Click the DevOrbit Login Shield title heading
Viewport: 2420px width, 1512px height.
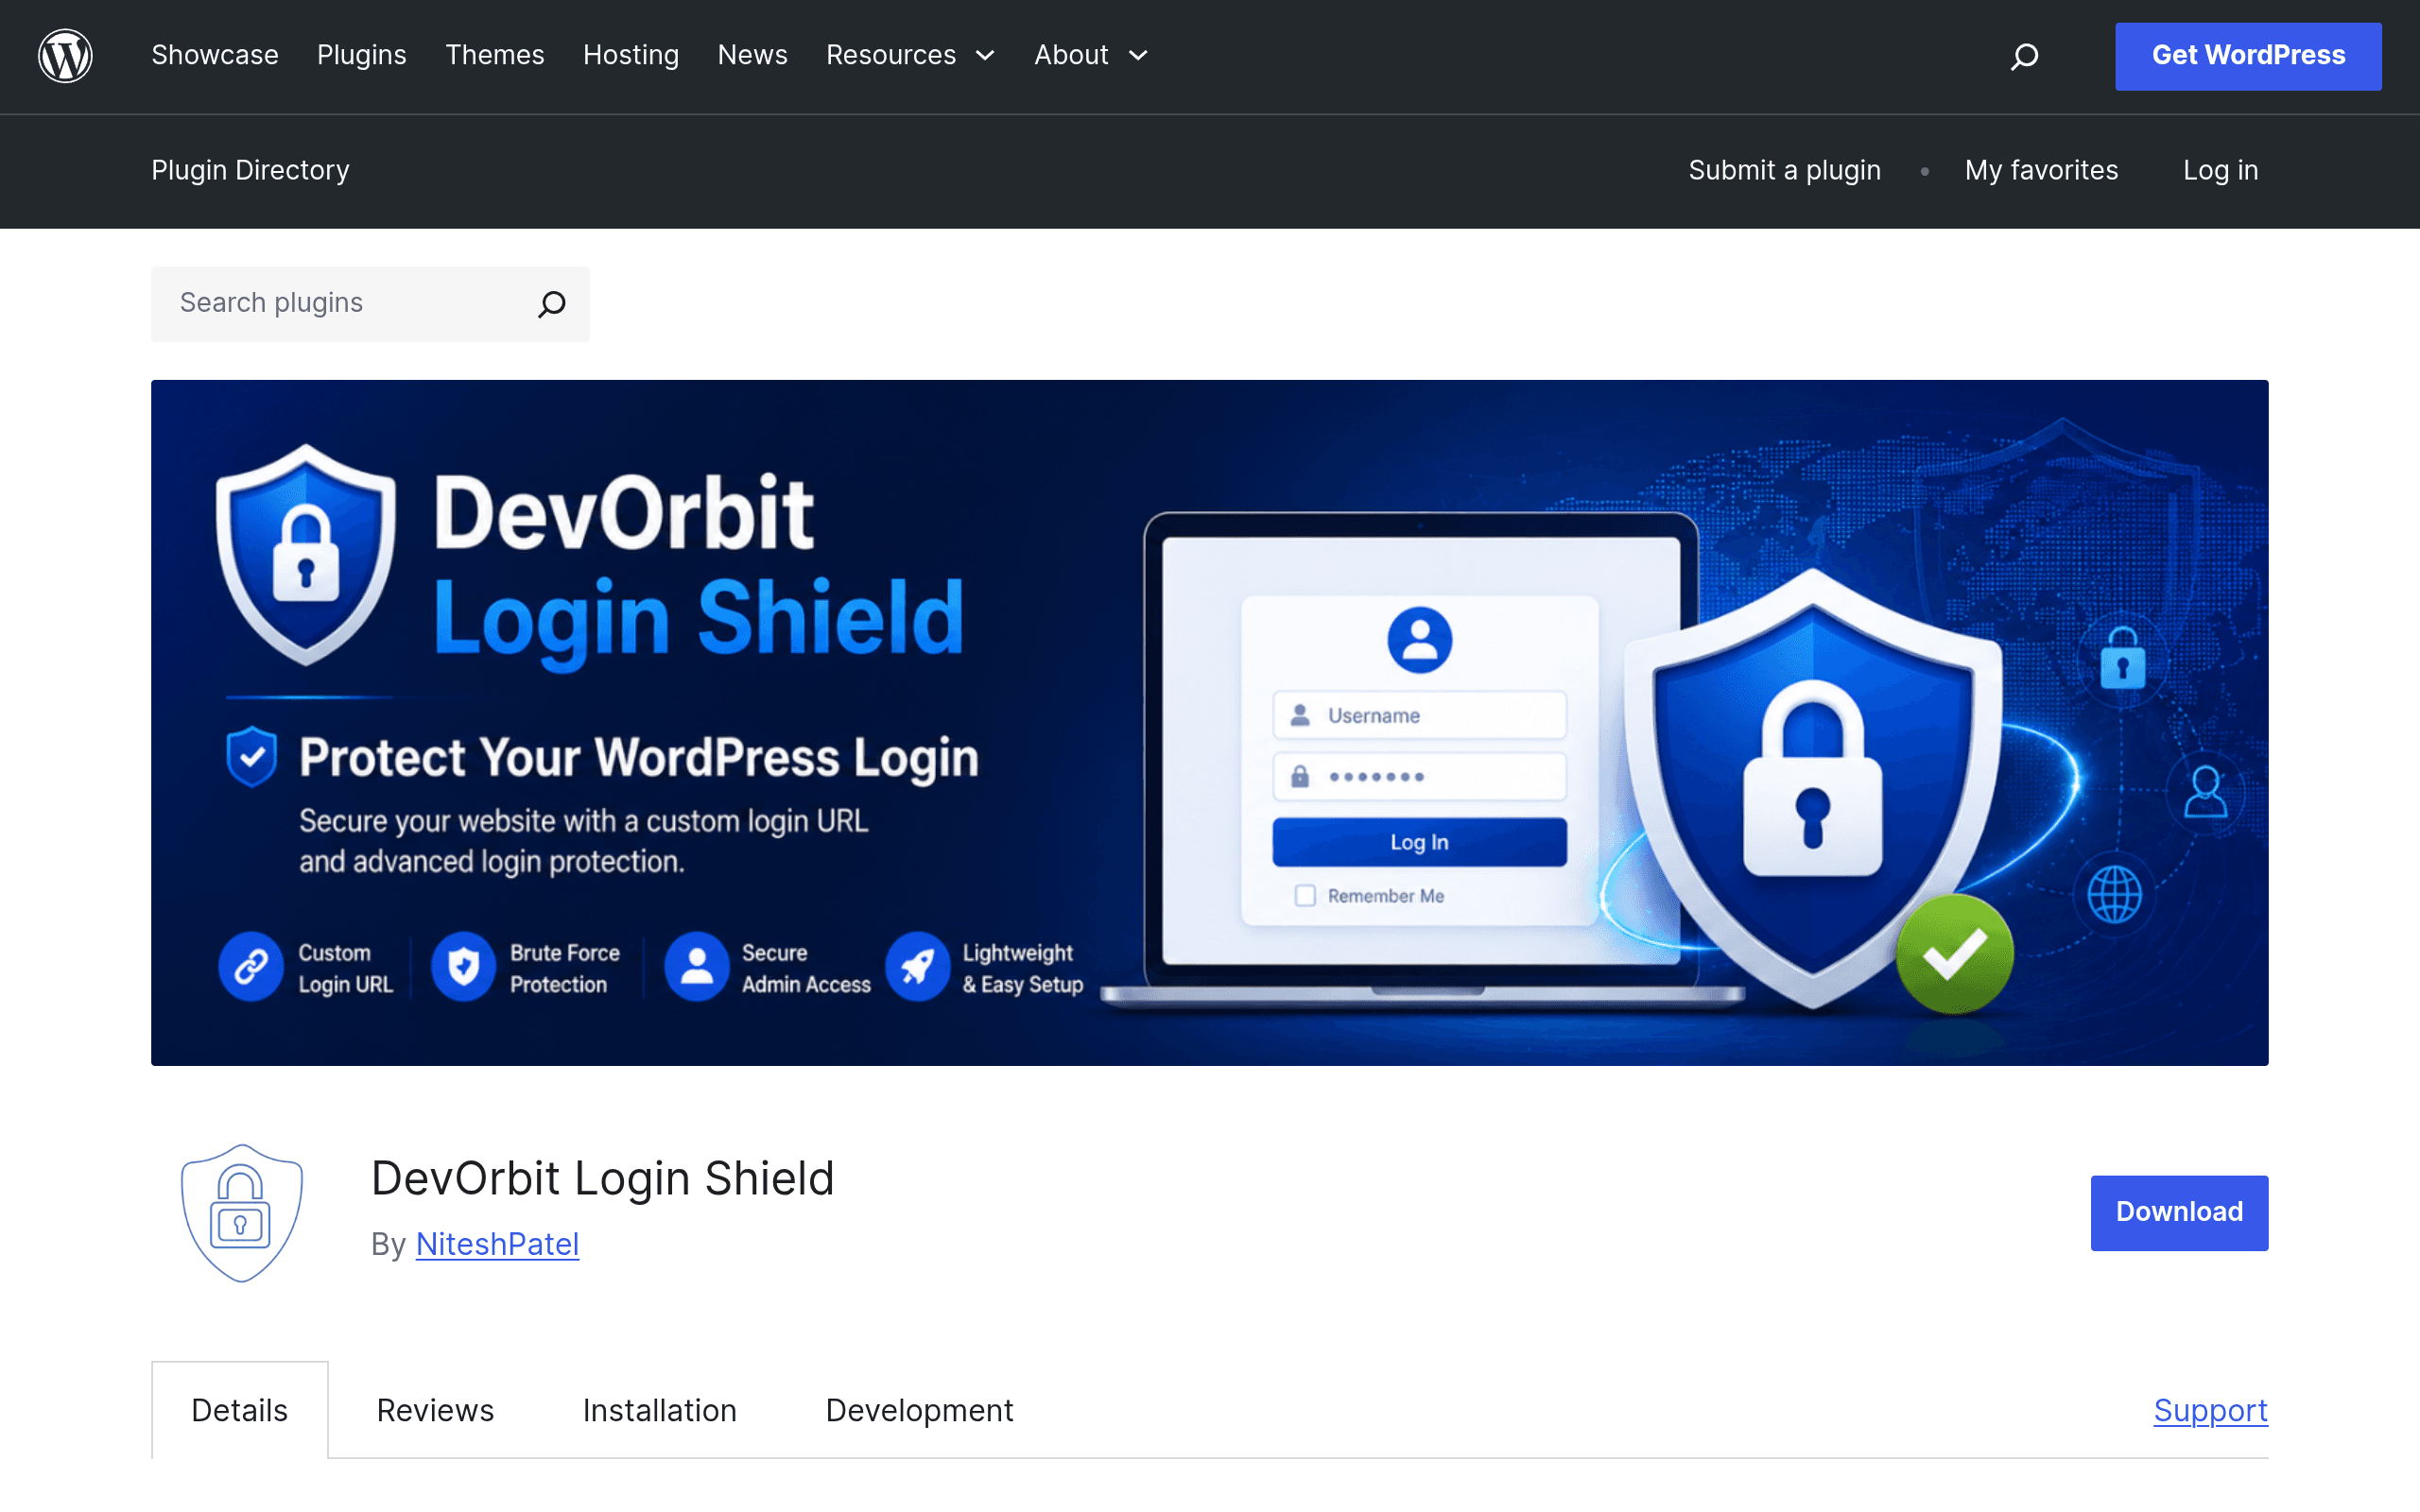(x=602, y=1178)
